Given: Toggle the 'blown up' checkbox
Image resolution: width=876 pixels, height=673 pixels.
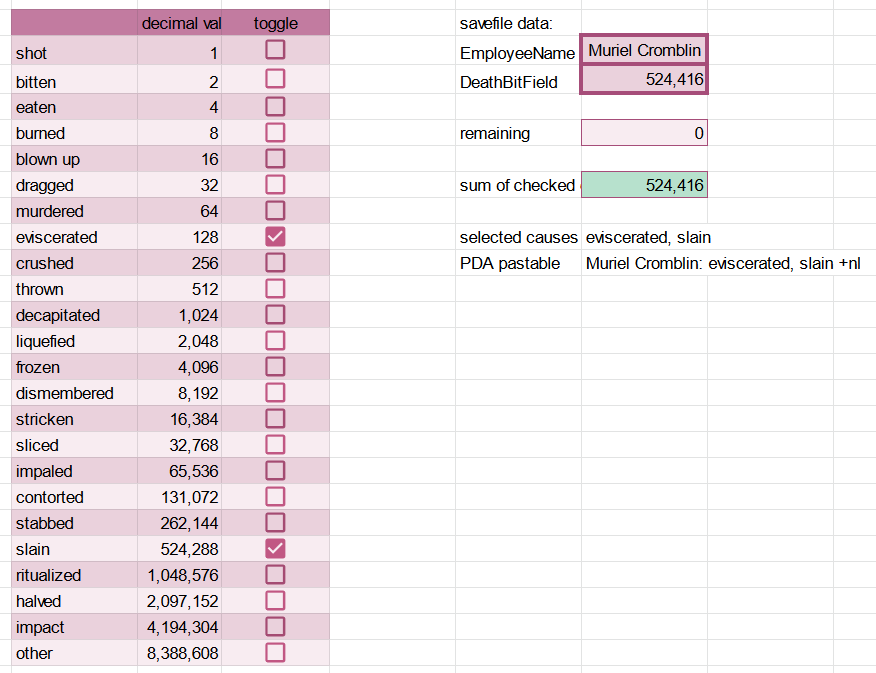Looking at the screenshot, I should [x=275, y=159].
